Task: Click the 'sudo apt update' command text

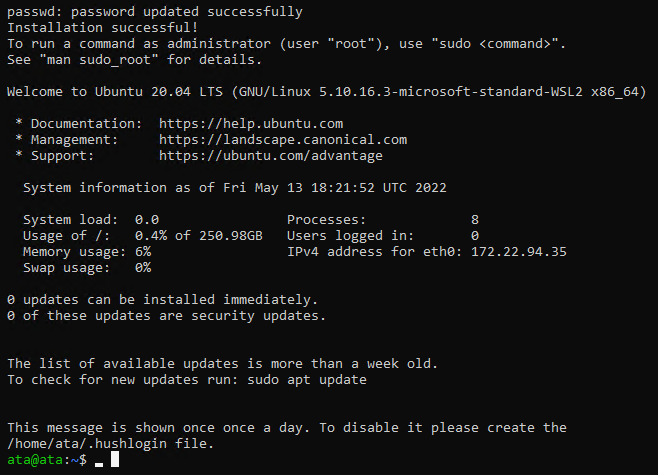Action: pos(307,380)
